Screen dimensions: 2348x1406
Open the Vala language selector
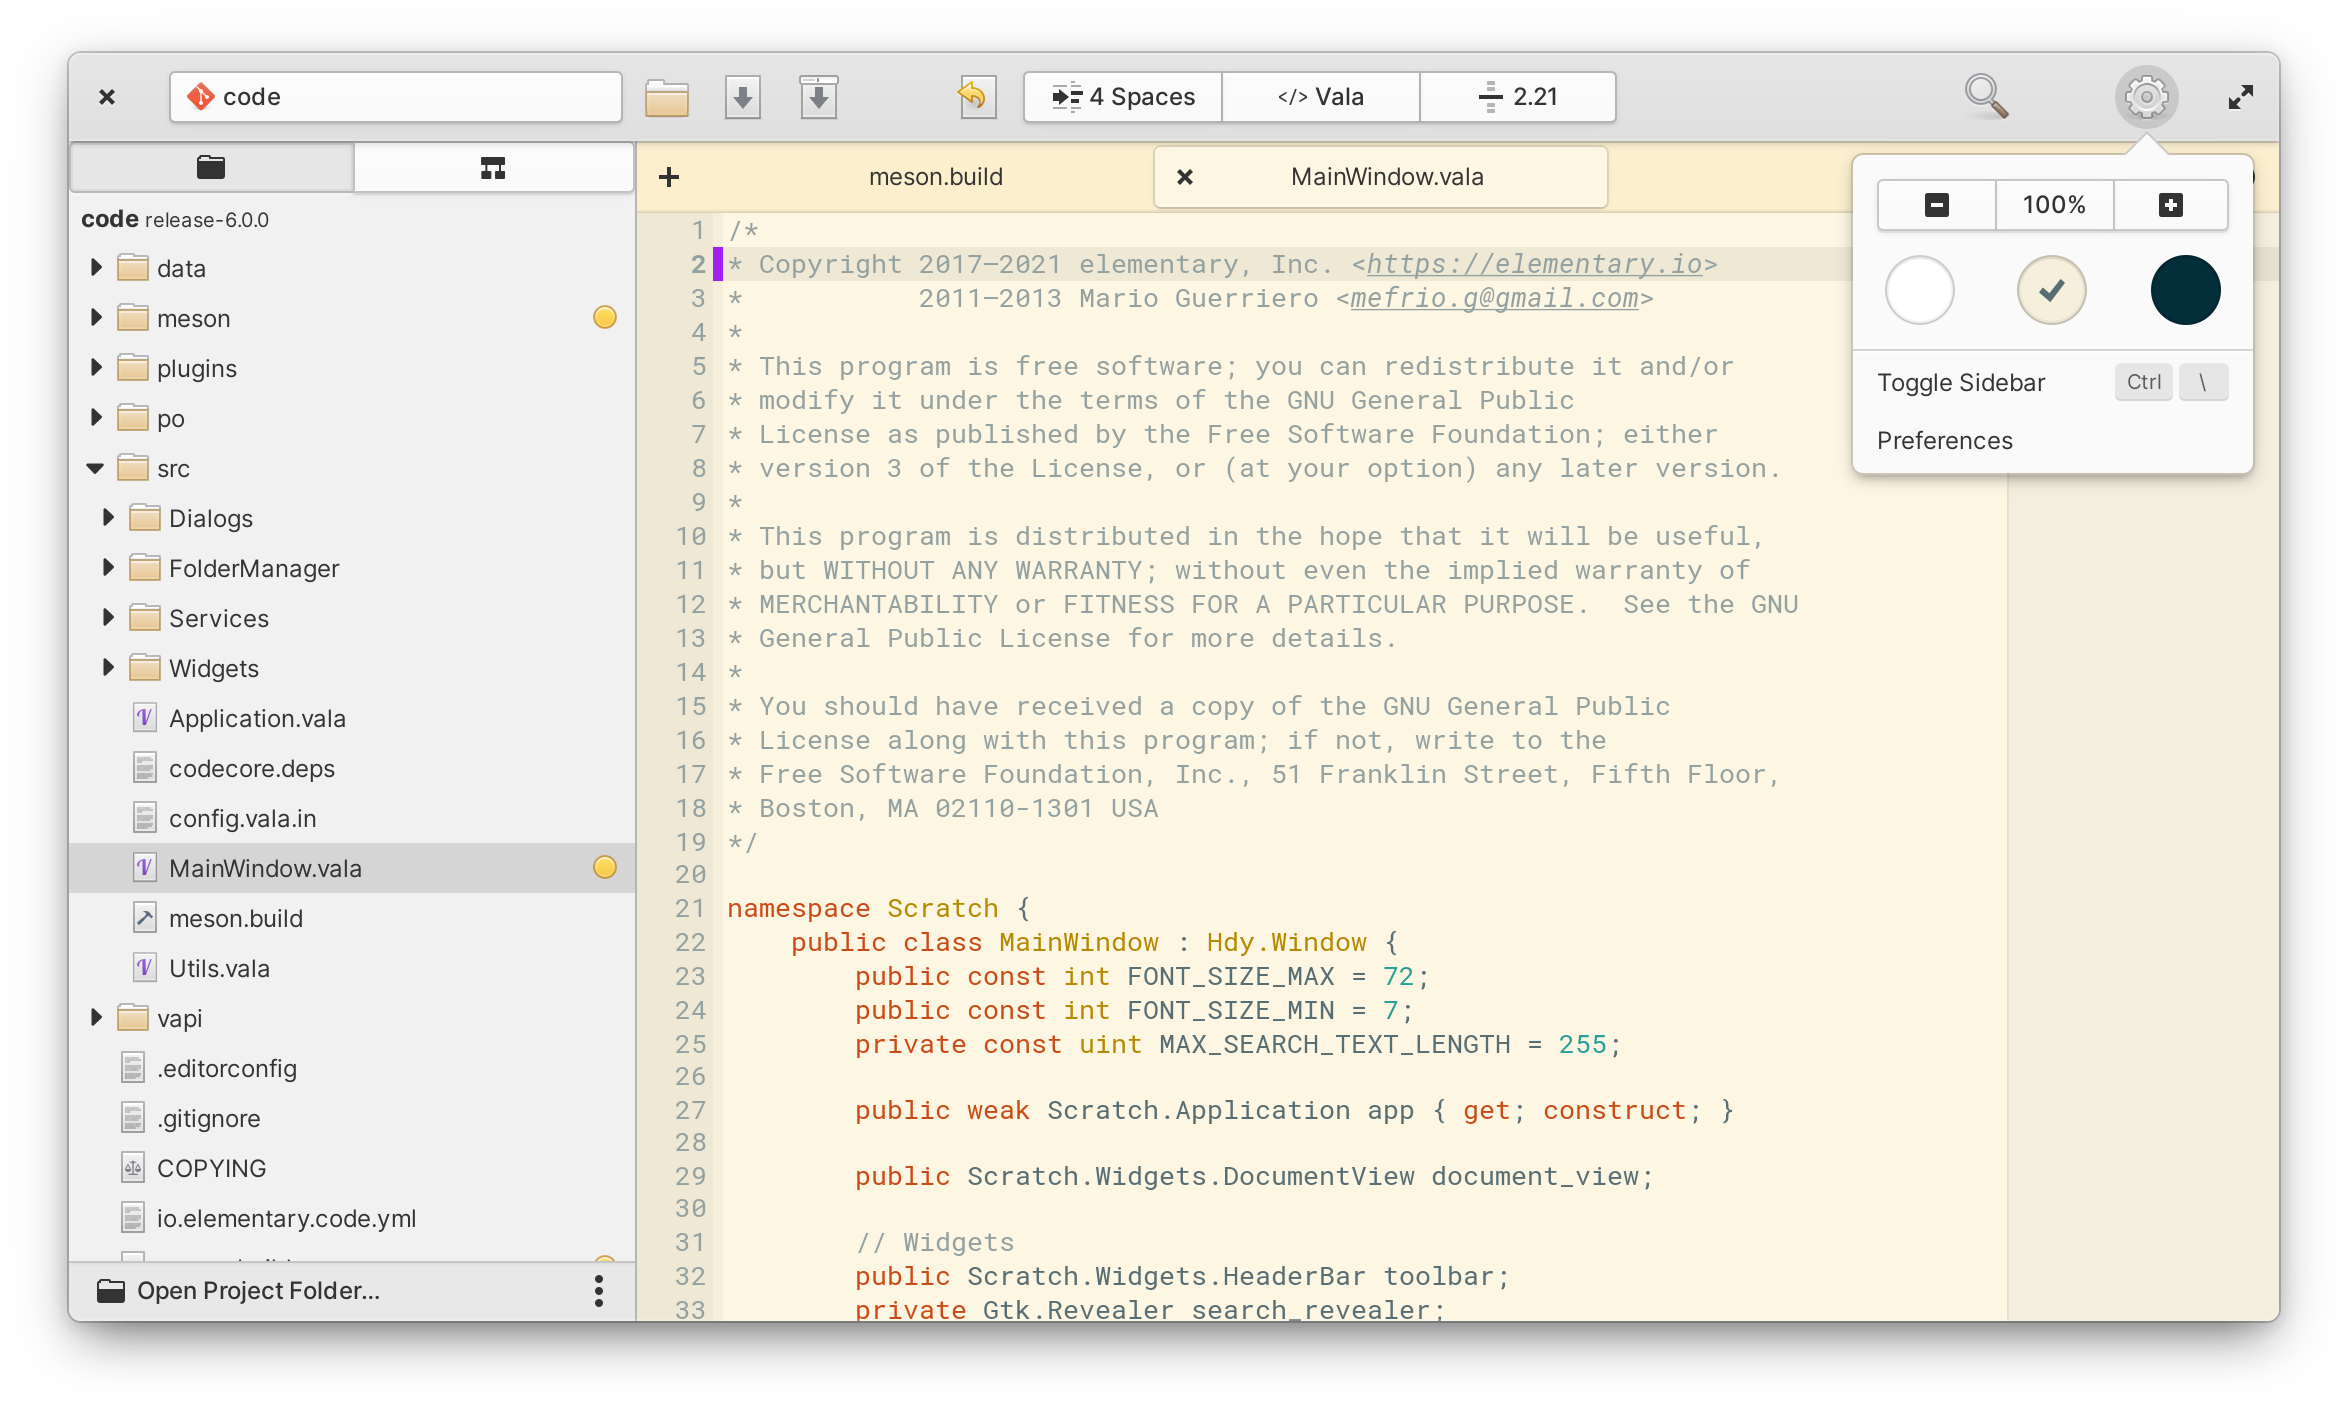pos(1320,96)
